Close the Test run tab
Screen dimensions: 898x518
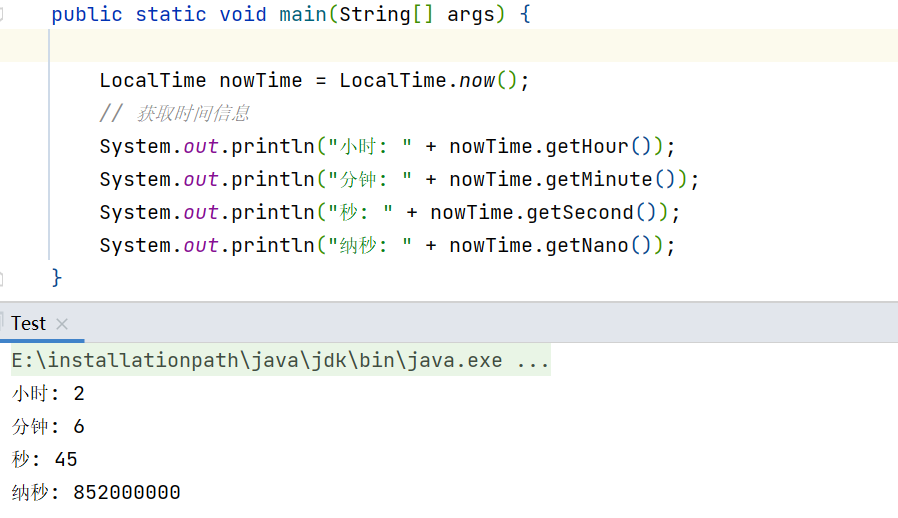(x=62, y=324)
